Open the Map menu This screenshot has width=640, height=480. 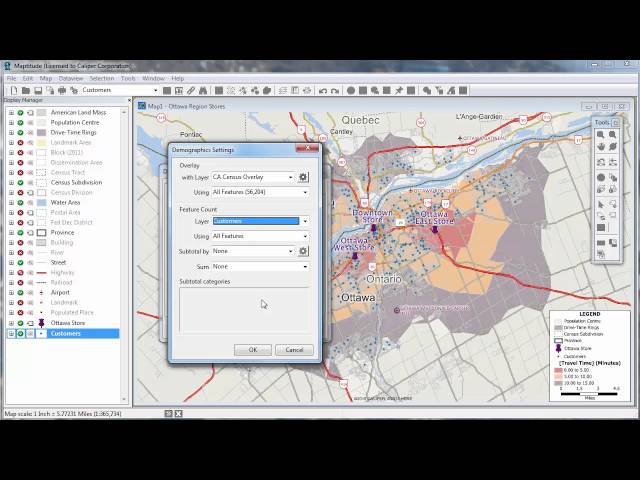click(x=46, y=78)
